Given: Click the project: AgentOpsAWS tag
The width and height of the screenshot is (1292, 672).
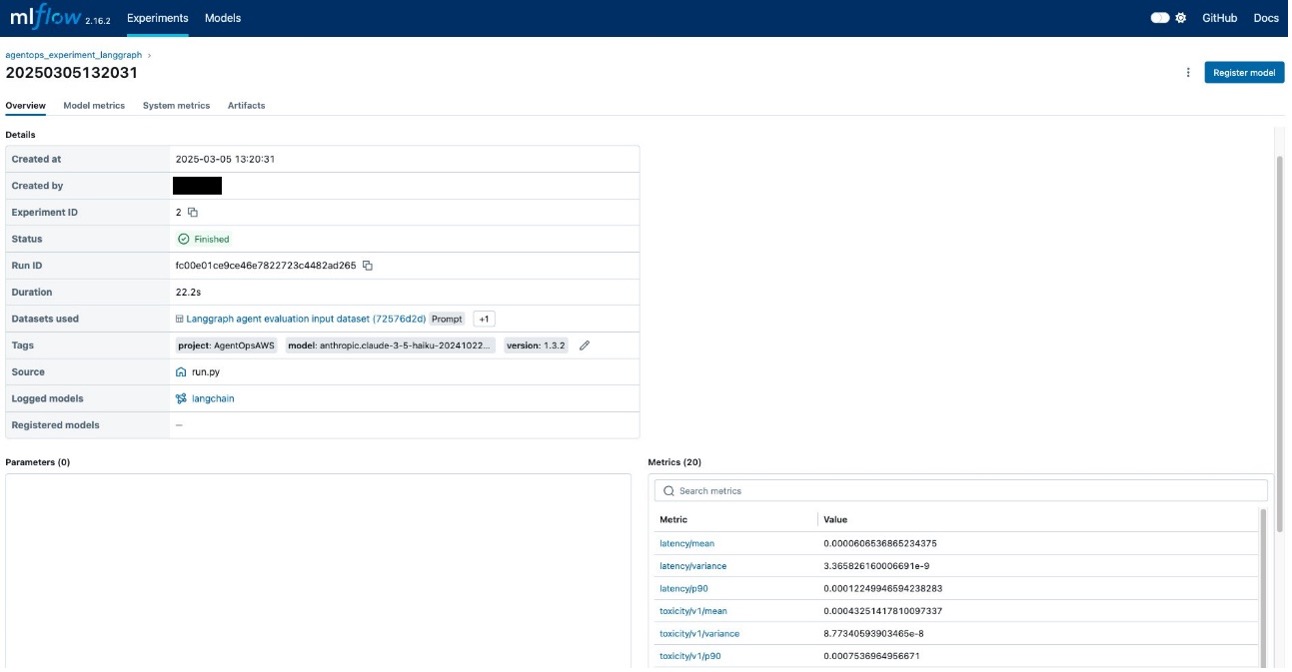Looking at the screenshot, I should pos(227,345).
